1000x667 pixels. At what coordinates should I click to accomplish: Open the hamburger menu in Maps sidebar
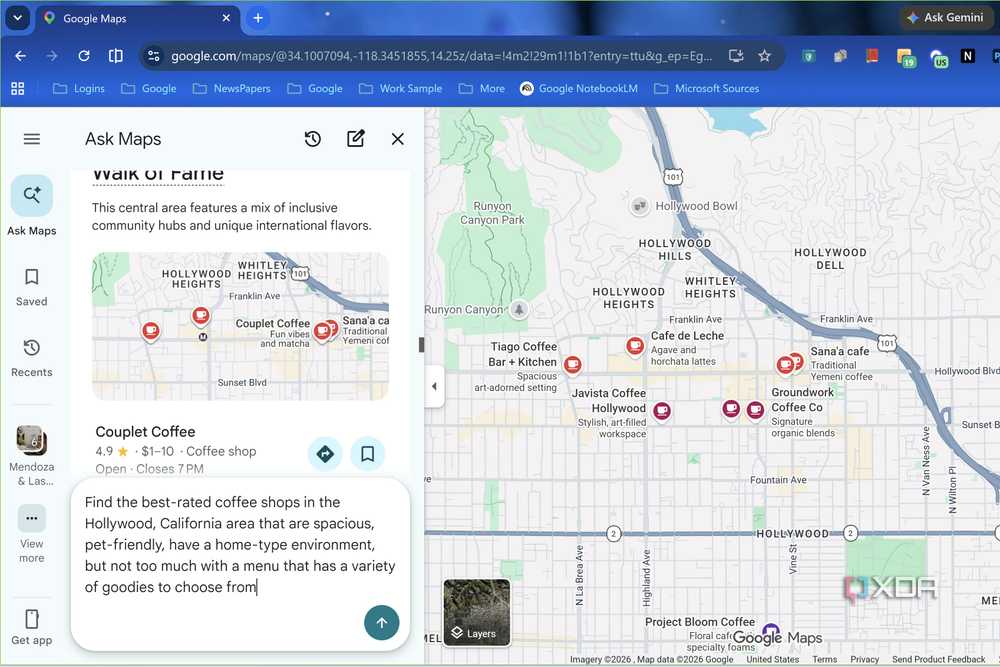(31, 139)
